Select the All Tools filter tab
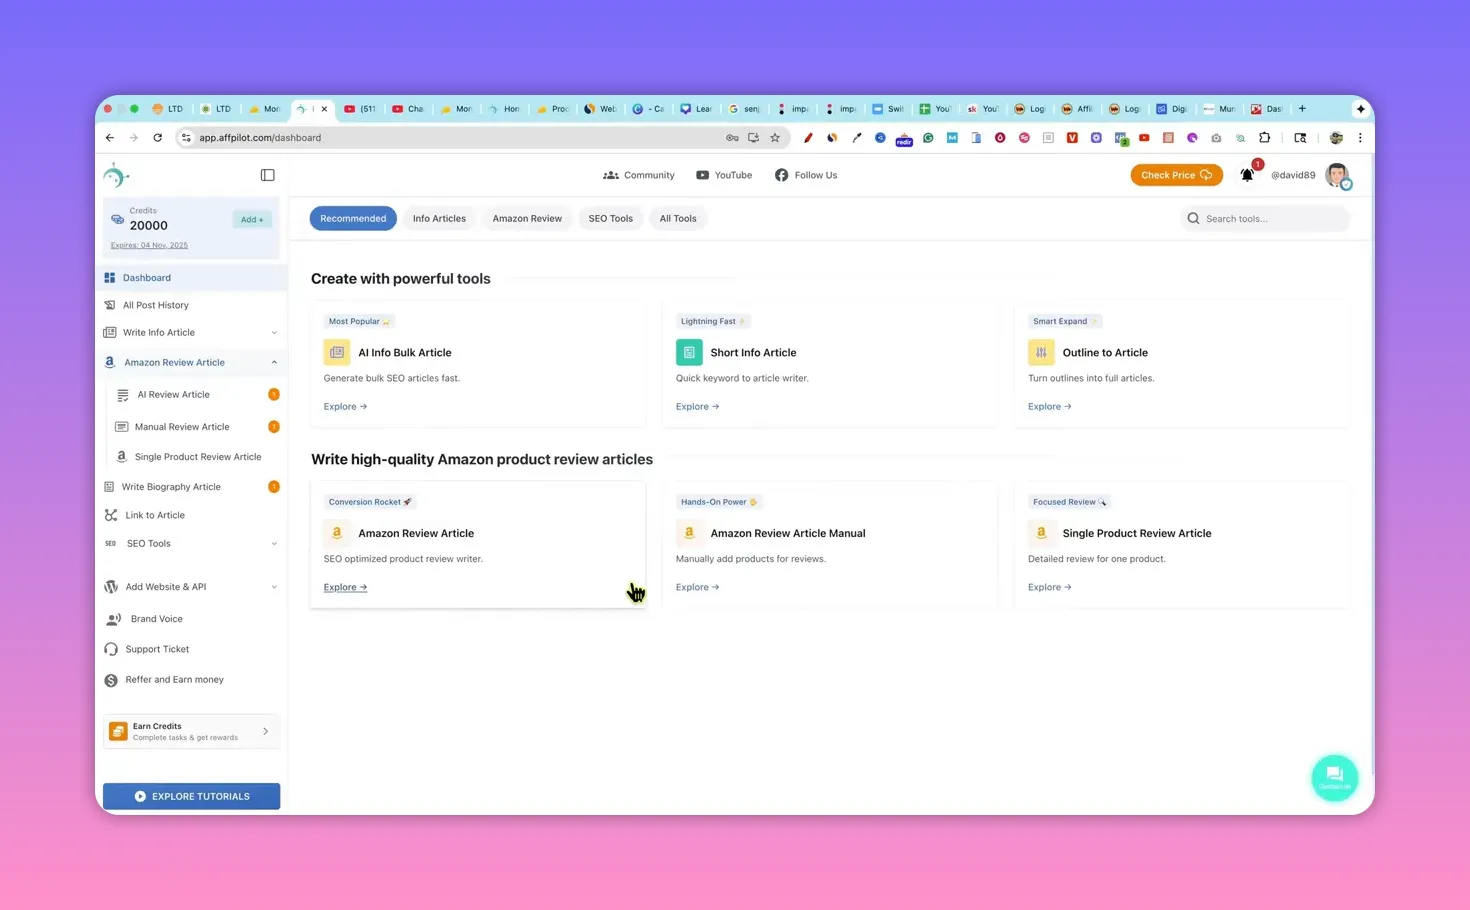Viewport: 1470px width, 910px height. 677,218
